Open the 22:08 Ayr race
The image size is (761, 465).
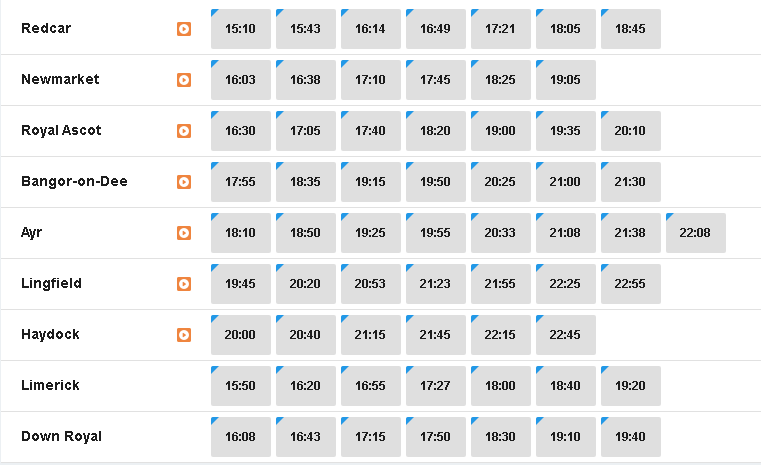[x=696, y=233]
